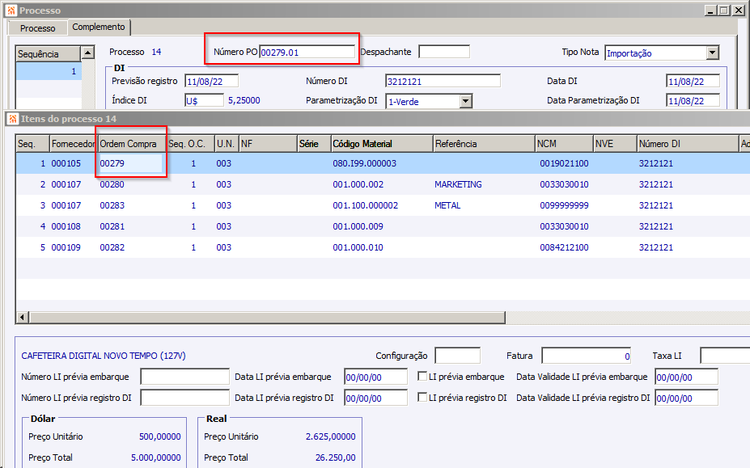Click the Itens do processo 14 window icon

point(12,119)
